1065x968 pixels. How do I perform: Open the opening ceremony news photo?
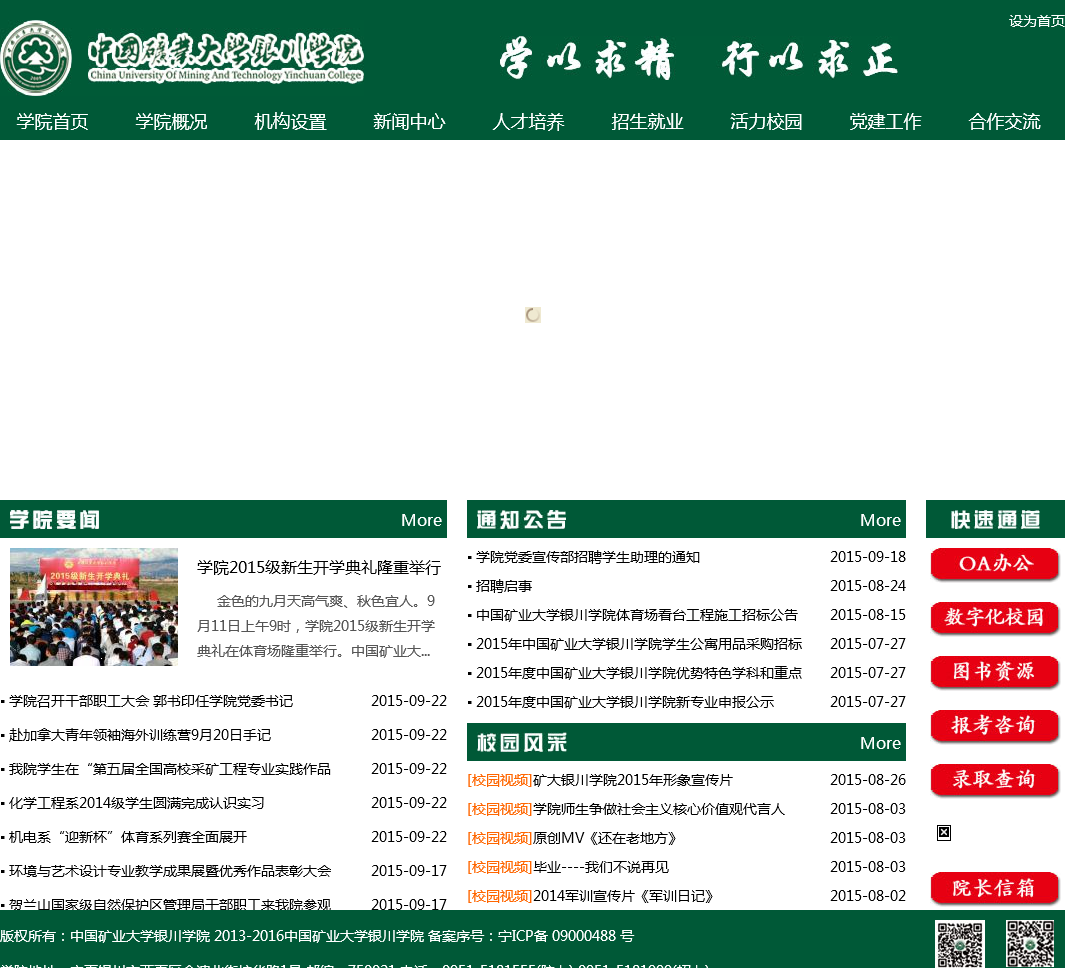coord(94,607)
